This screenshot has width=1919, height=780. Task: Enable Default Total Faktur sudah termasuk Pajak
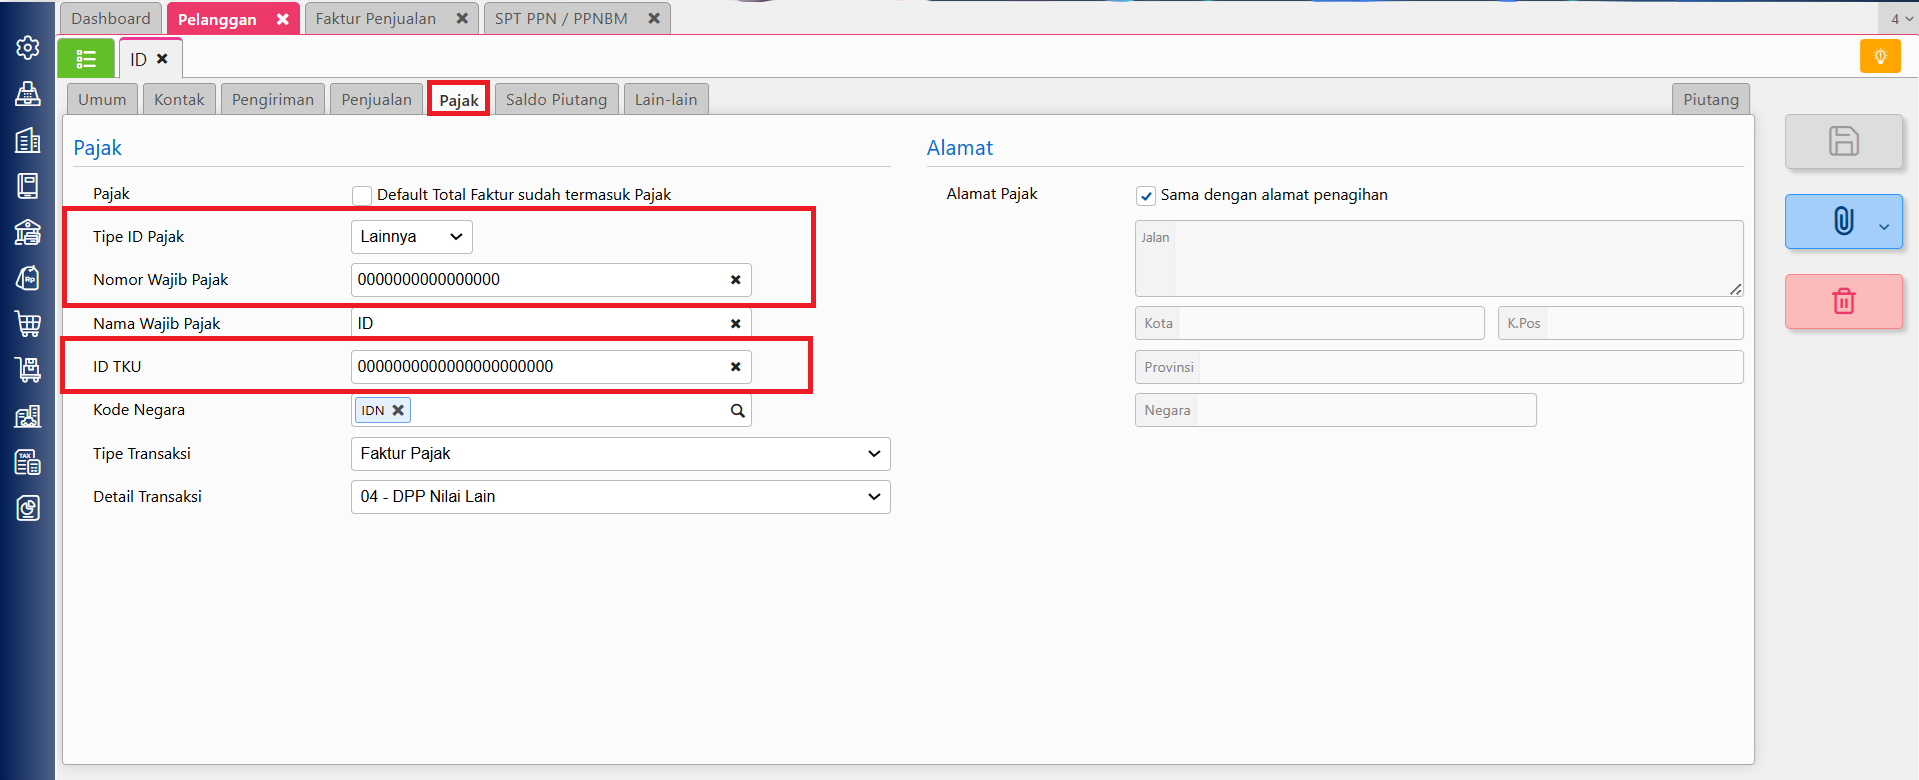click(362, 196)
